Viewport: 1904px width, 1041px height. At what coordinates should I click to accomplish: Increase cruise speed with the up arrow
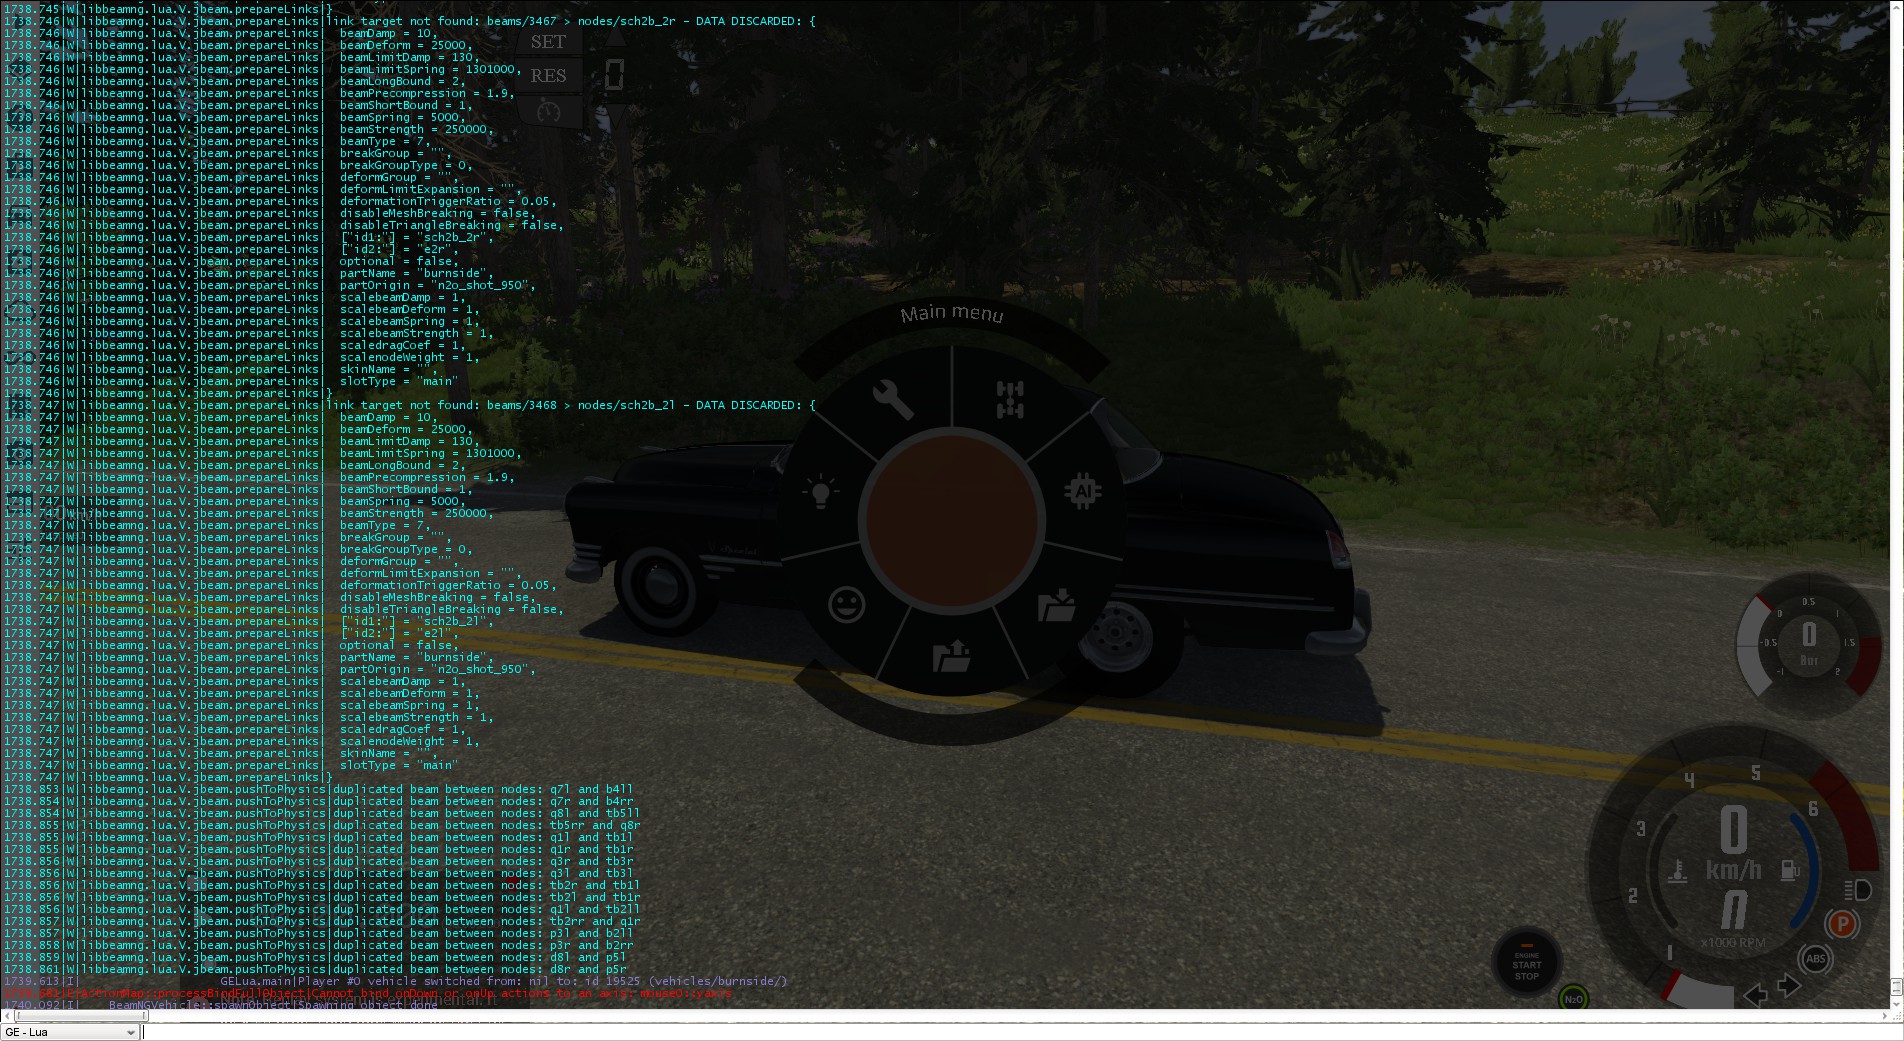coord(614,38)
